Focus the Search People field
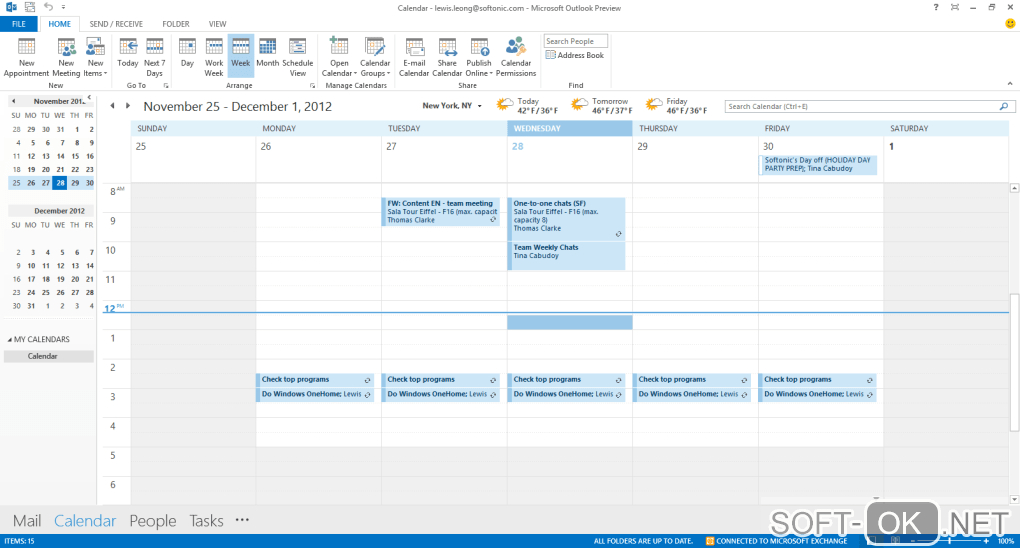This screenshot has width=1020, height=548. [x=575, y=41]
